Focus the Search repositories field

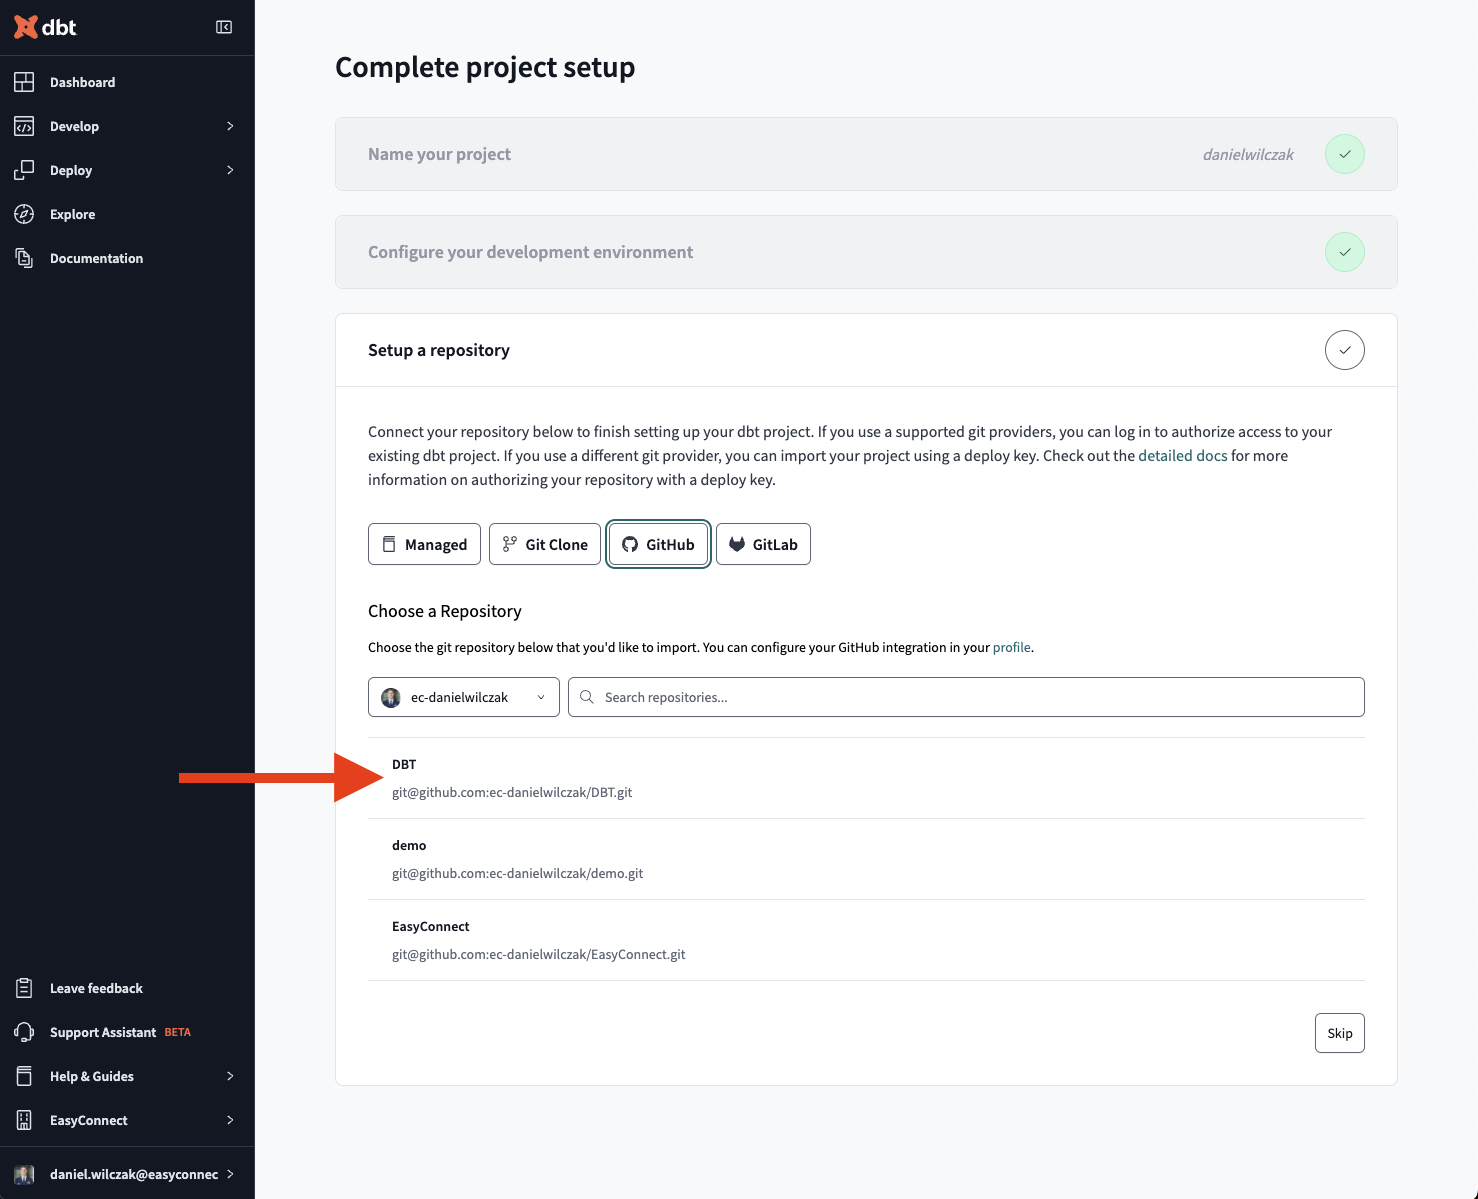point(966,697)
